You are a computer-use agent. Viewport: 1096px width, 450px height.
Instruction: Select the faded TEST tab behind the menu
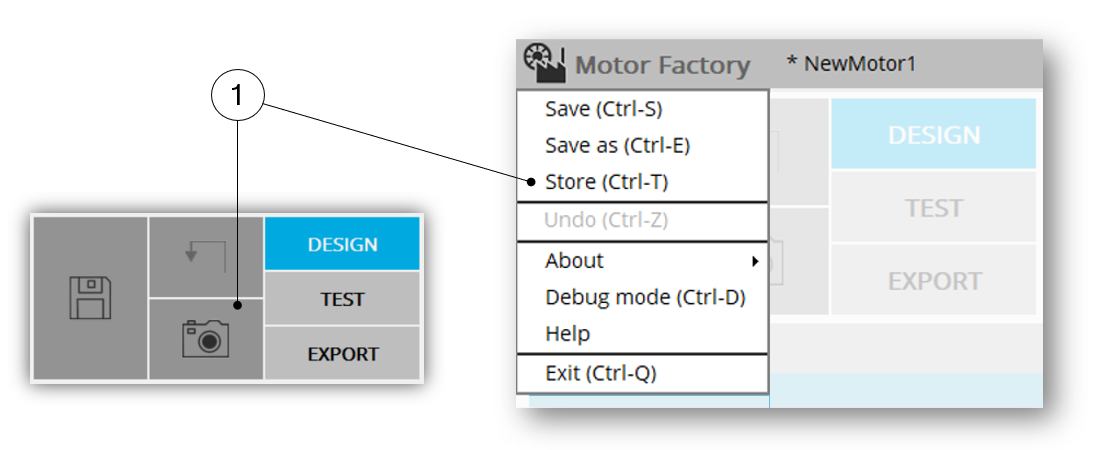click(x=934, y=208)
